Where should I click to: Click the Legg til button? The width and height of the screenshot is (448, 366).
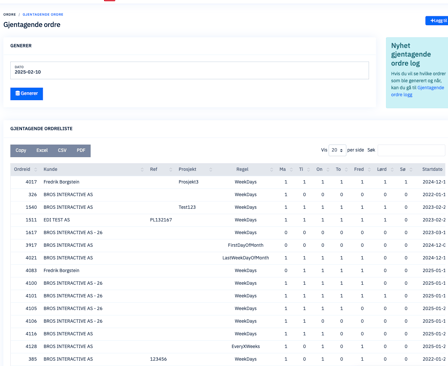pos(437,21)
